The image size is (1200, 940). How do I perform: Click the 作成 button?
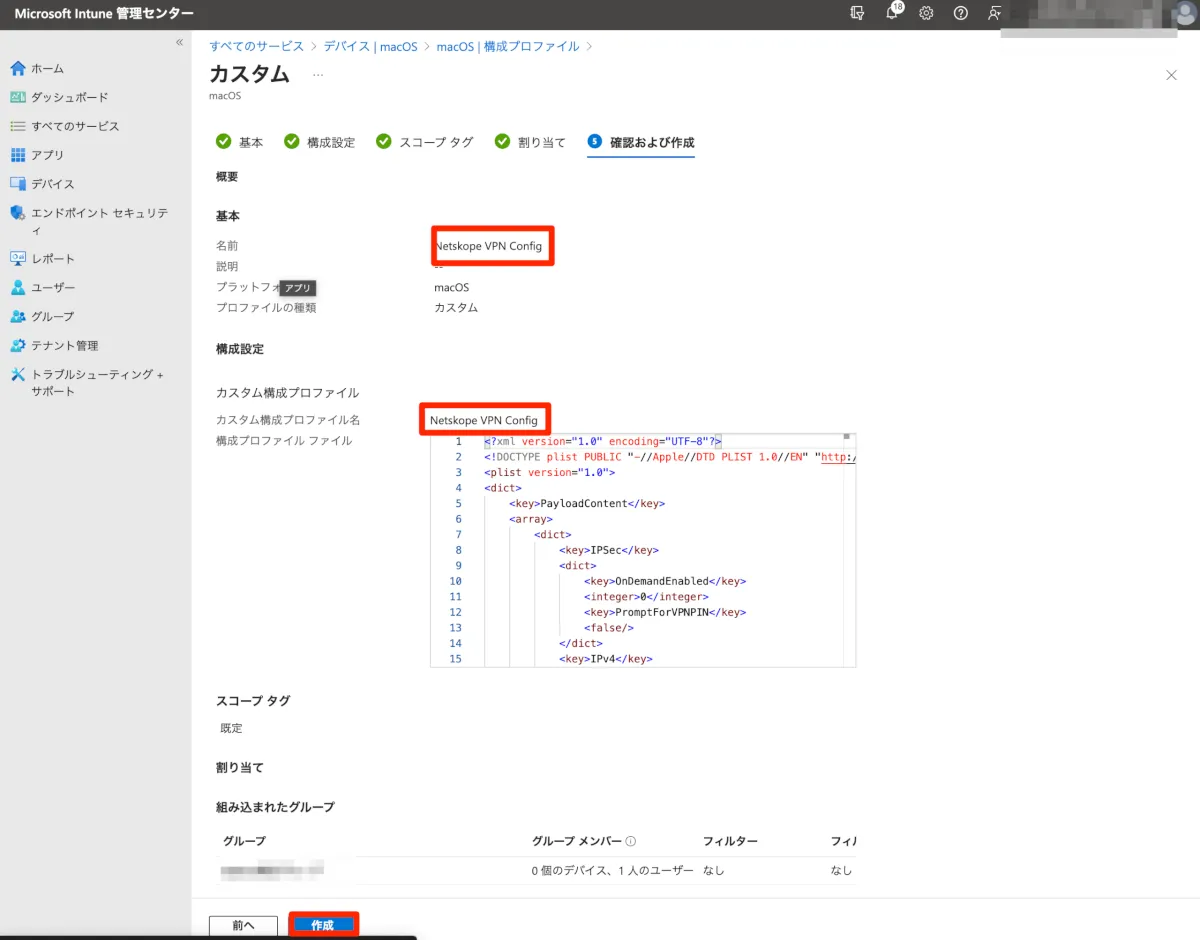[x=322, y=926]
